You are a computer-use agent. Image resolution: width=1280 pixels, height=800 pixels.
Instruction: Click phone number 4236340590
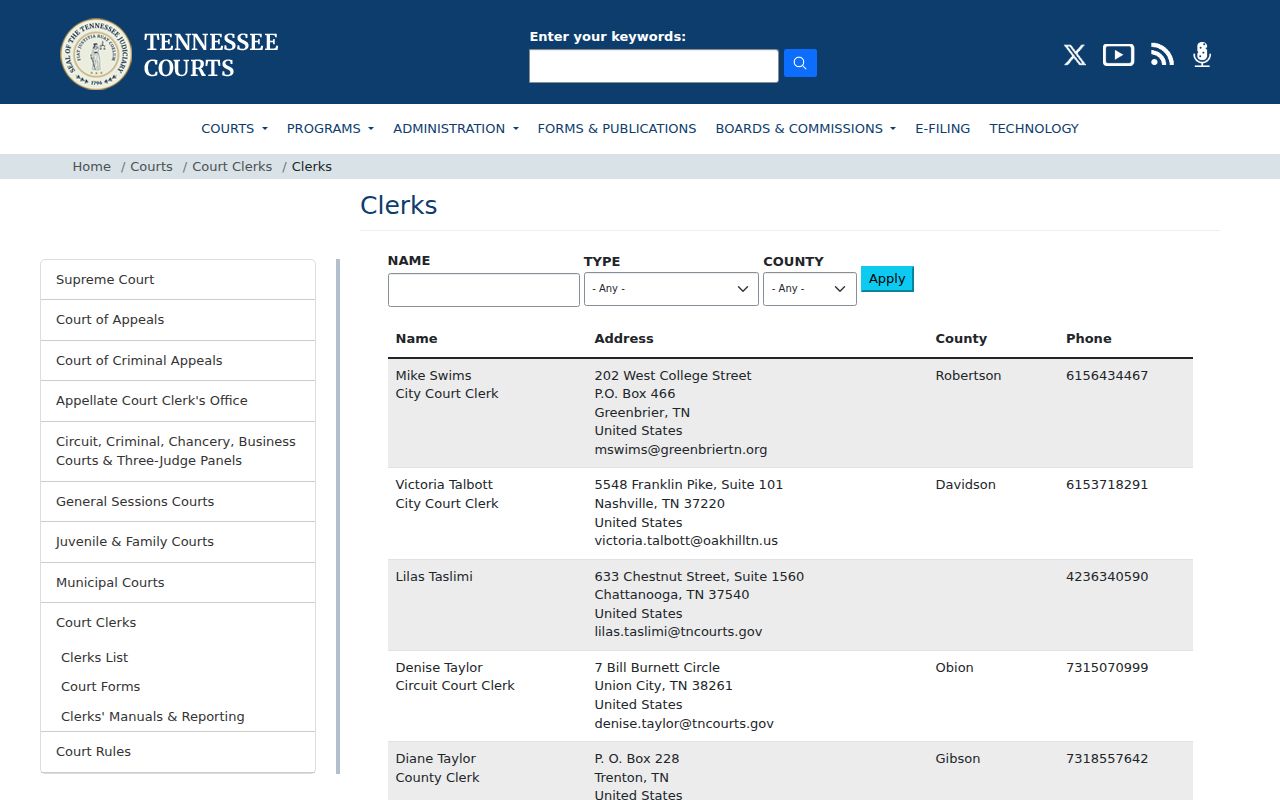[1107, 577]
